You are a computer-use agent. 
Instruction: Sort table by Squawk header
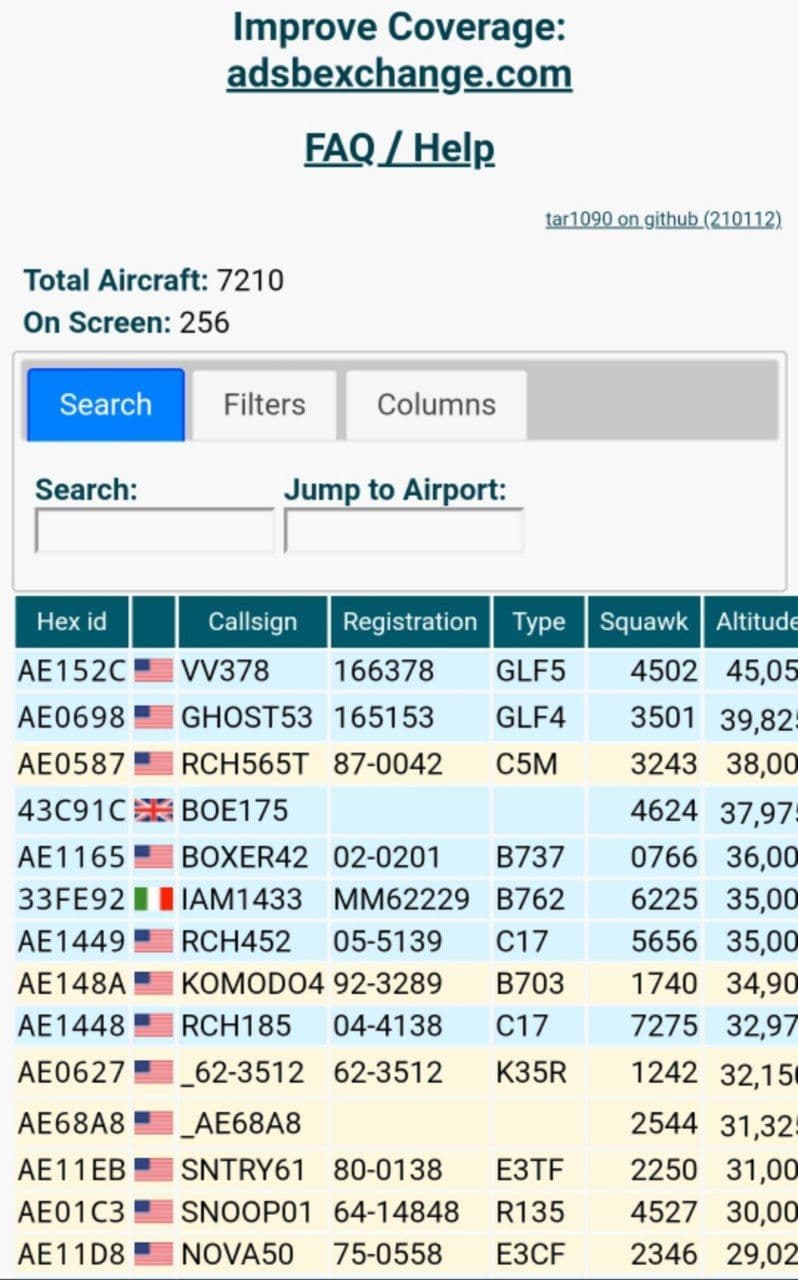[644, 622]
